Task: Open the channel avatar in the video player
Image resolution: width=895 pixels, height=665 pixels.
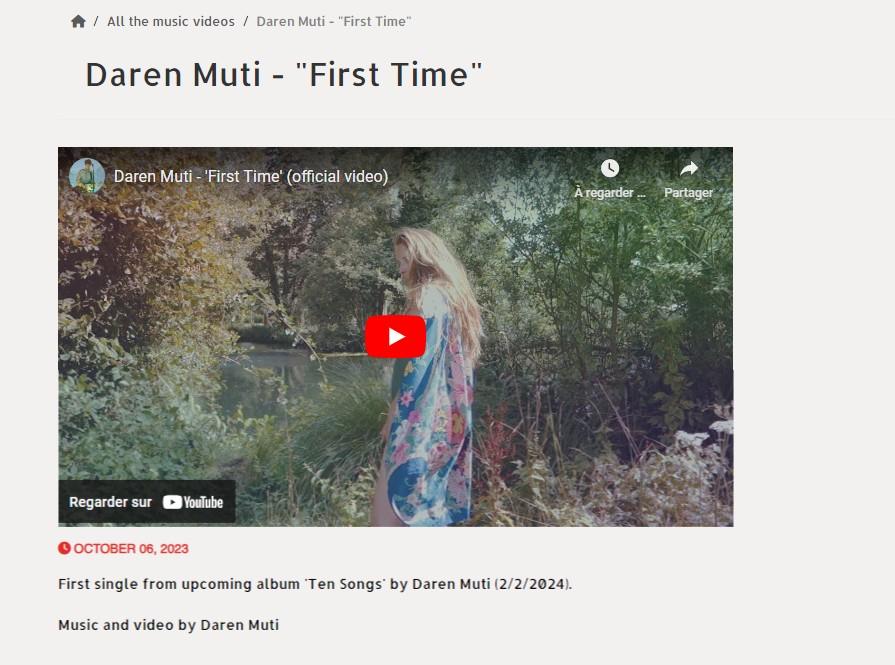Action: pos(87,176)
